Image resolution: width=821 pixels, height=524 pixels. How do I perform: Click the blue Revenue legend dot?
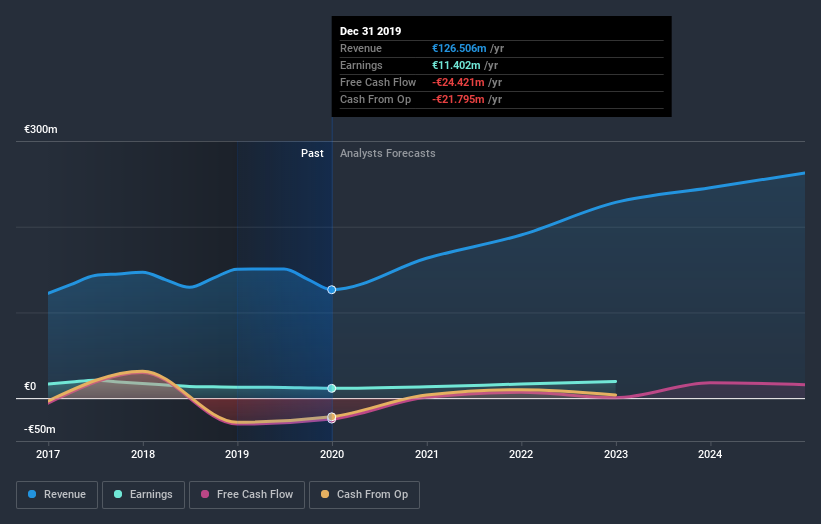tap(32, 494)
